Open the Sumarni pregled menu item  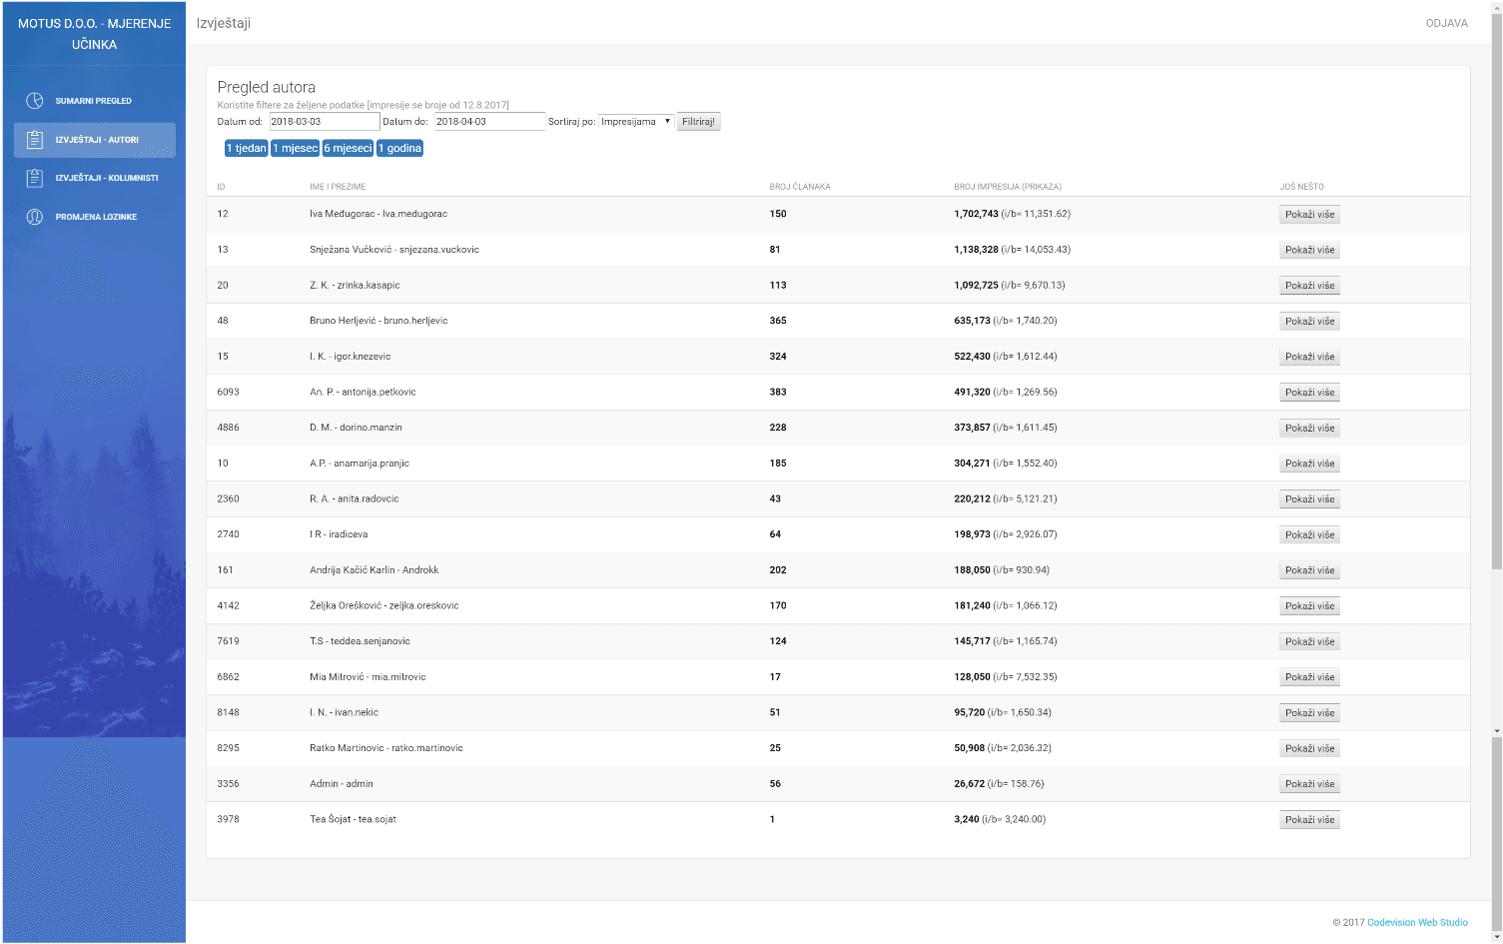tap(93, 101)
